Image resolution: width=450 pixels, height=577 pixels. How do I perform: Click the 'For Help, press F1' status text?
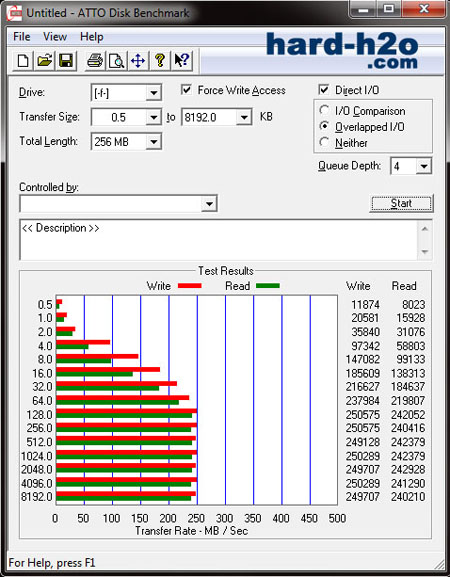click(52, 563)
